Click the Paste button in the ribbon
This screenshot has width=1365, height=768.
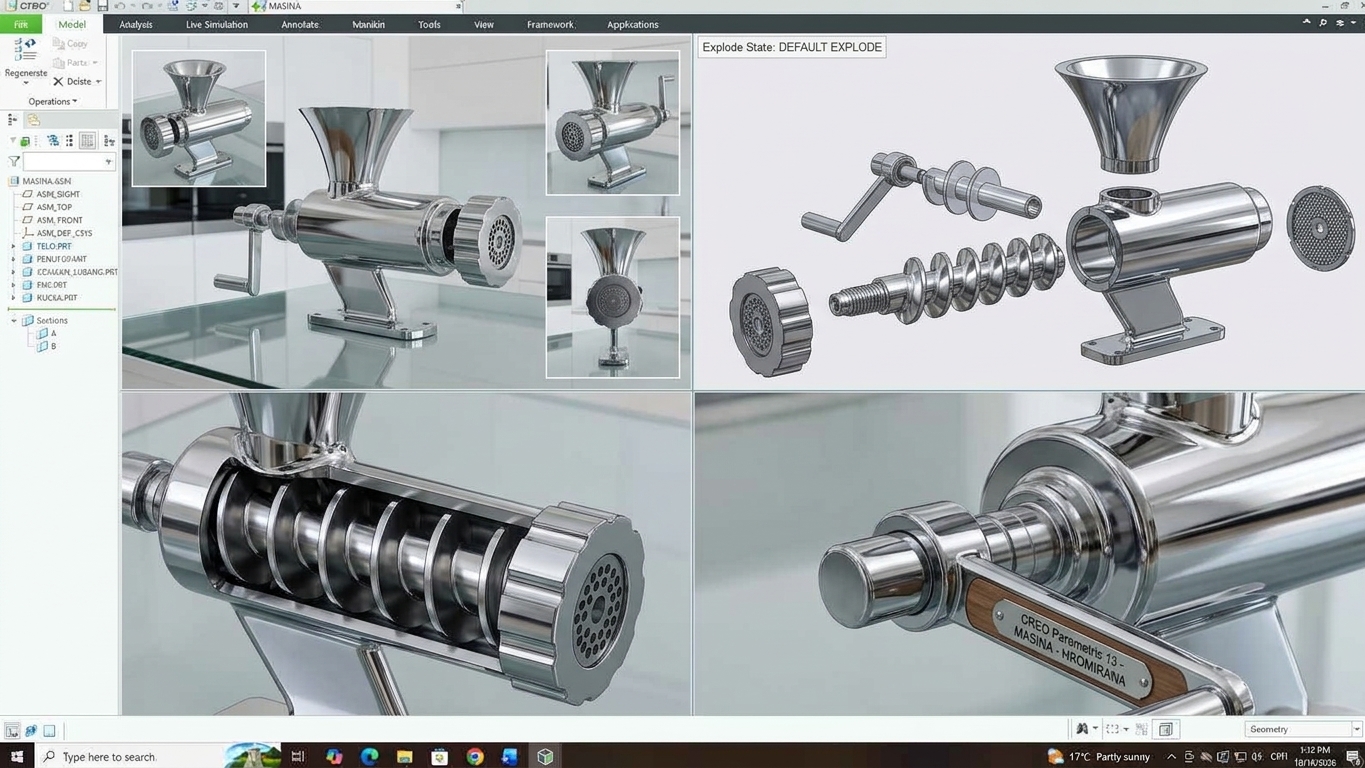click(x=75, y=62)
